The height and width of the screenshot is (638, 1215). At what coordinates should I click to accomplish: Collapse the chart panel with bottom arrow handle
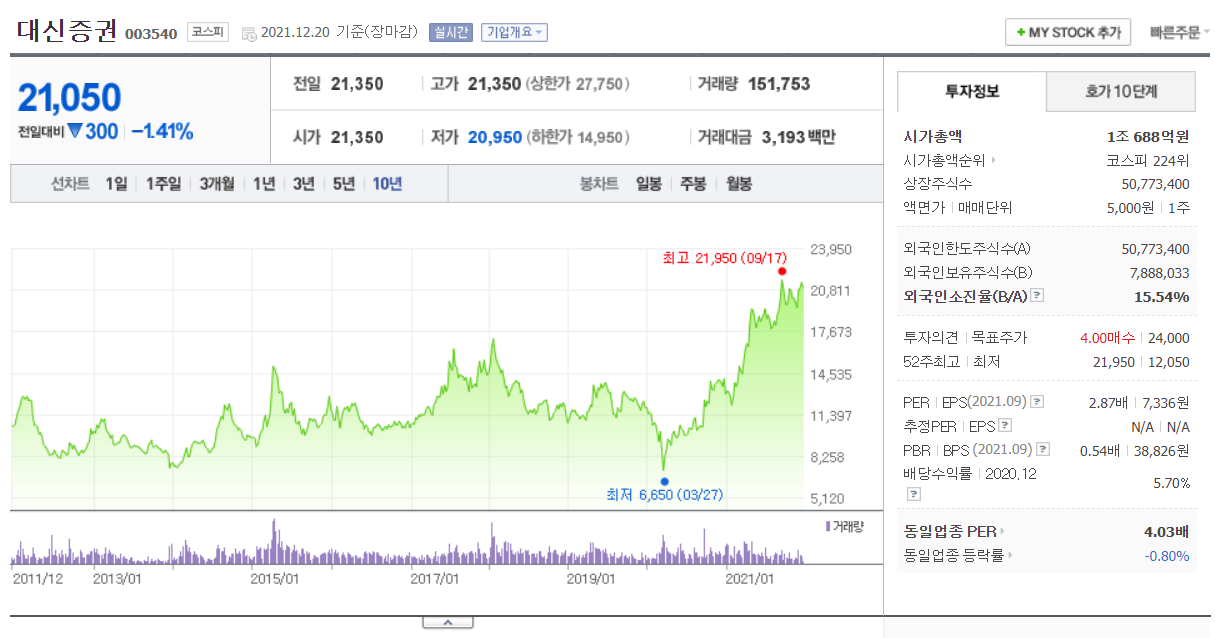click(x=447, y=623)
